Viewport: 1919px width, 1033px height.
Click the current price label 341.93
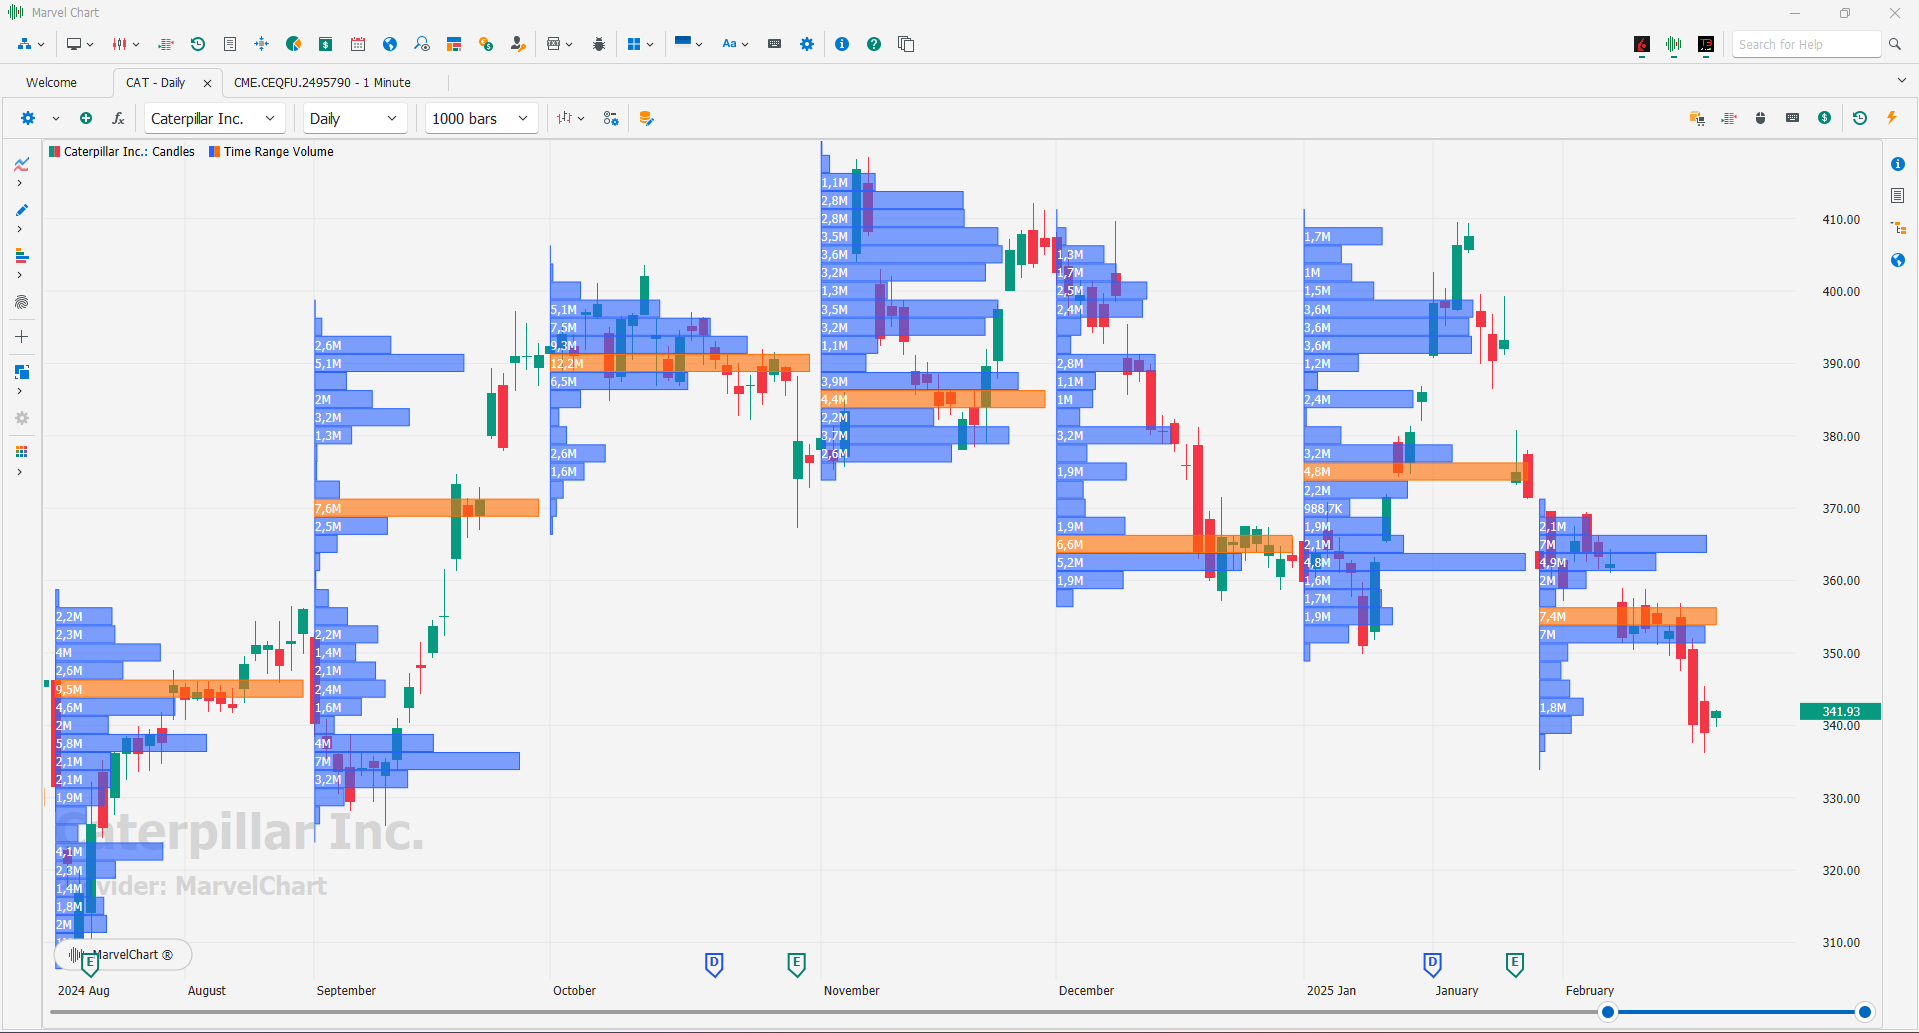tap(1840, 712)
